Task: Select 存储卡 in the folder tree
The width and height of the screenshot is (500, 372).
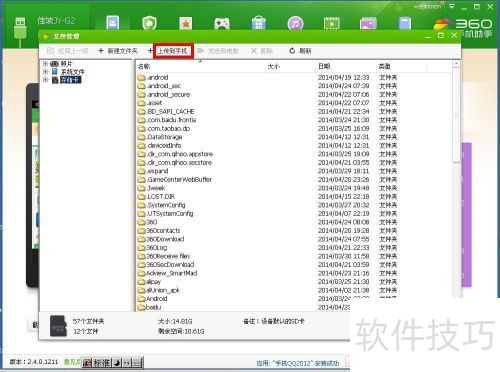Action: [x=70, y=80]
